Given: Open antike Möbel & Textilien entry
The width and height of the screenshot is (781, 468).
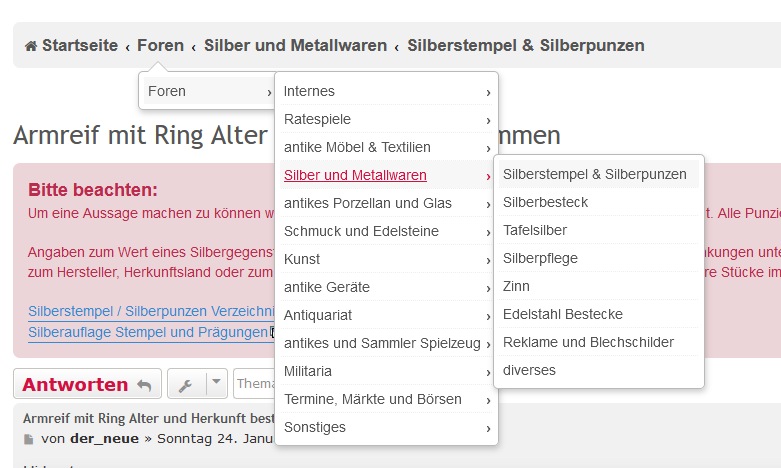Looking at the screenshot, I should 357,147.
